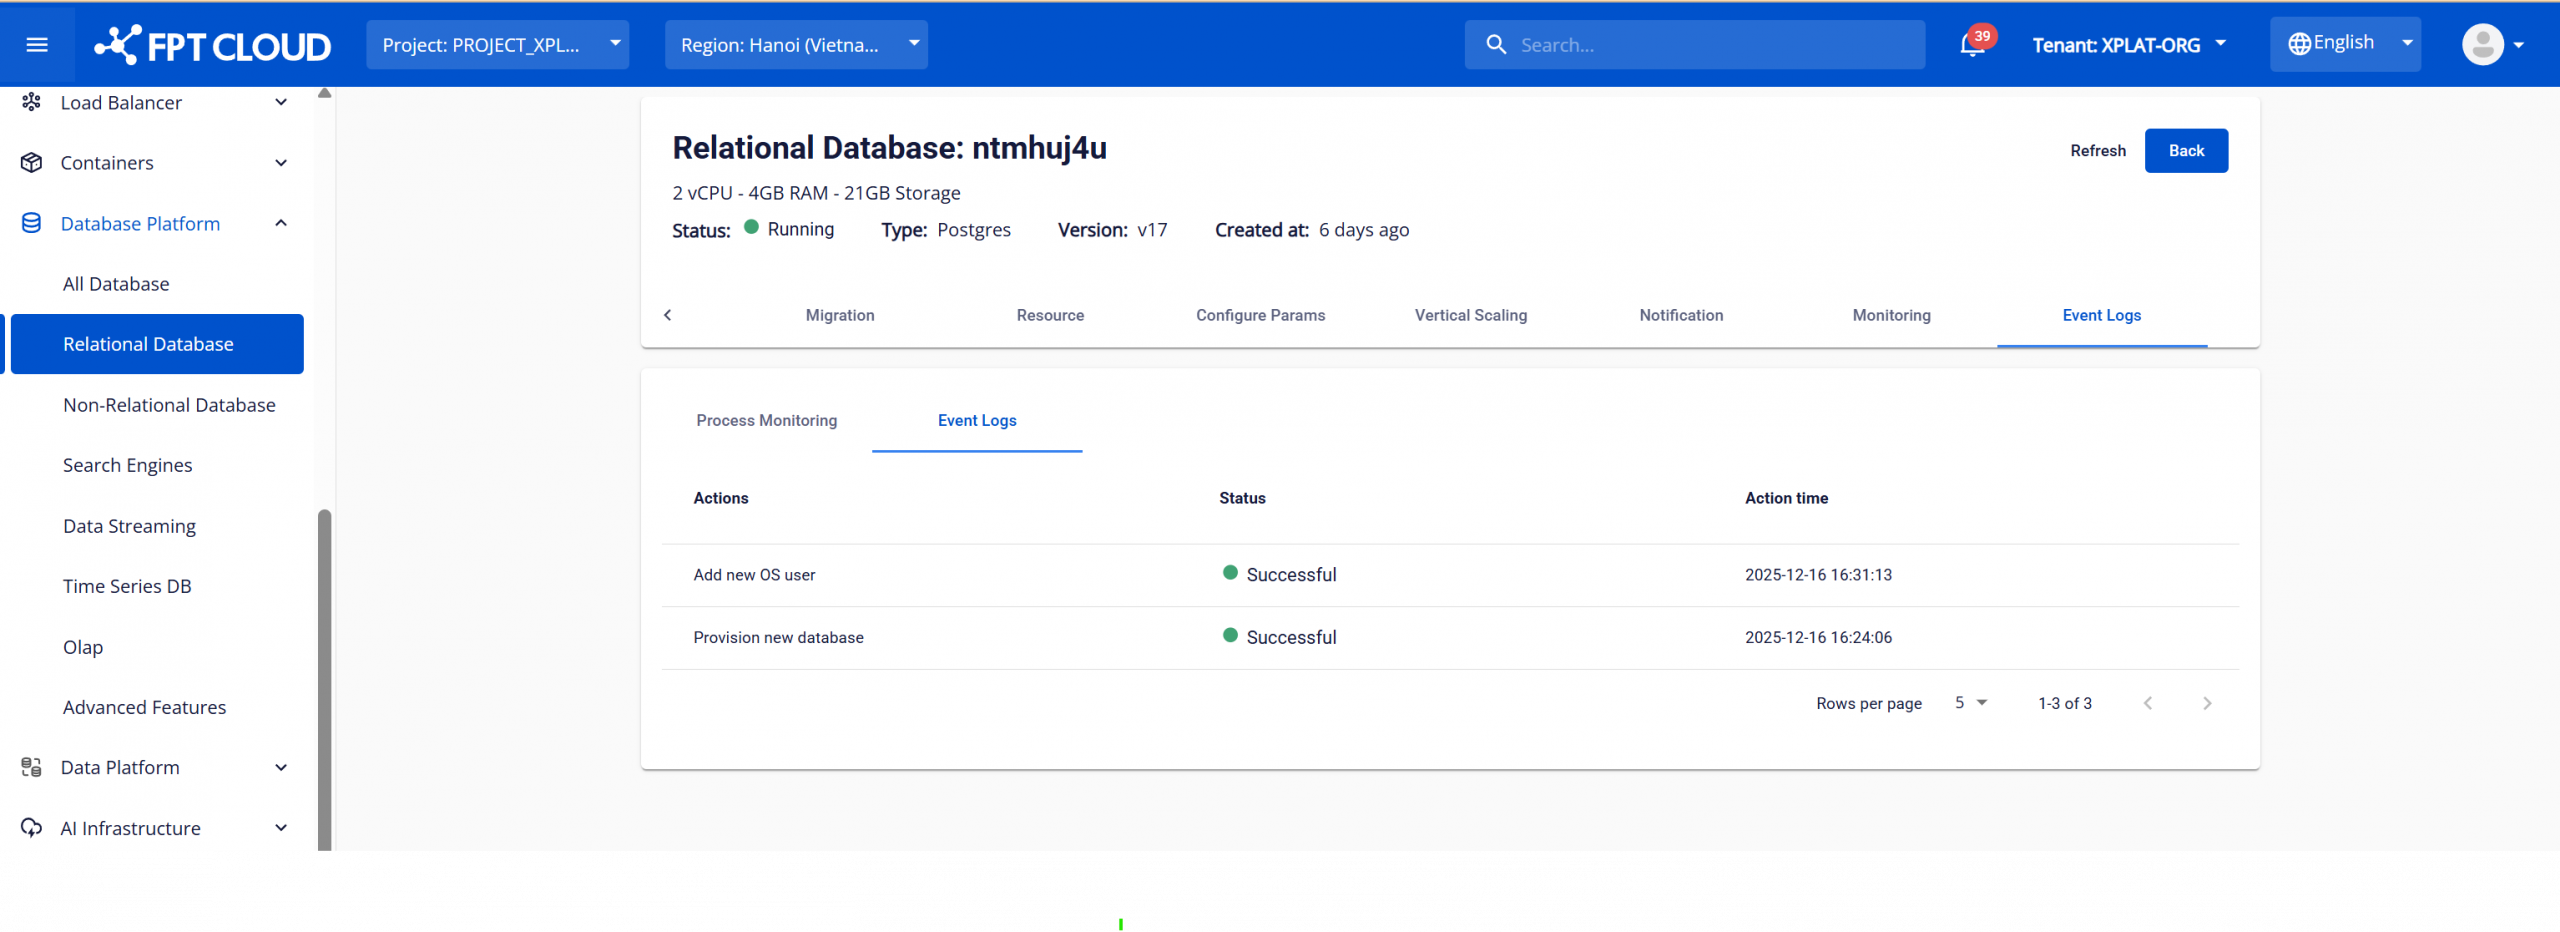Open the Project selector dropdown
Viewport: 2560px width, 932px height.
[497, 45]
